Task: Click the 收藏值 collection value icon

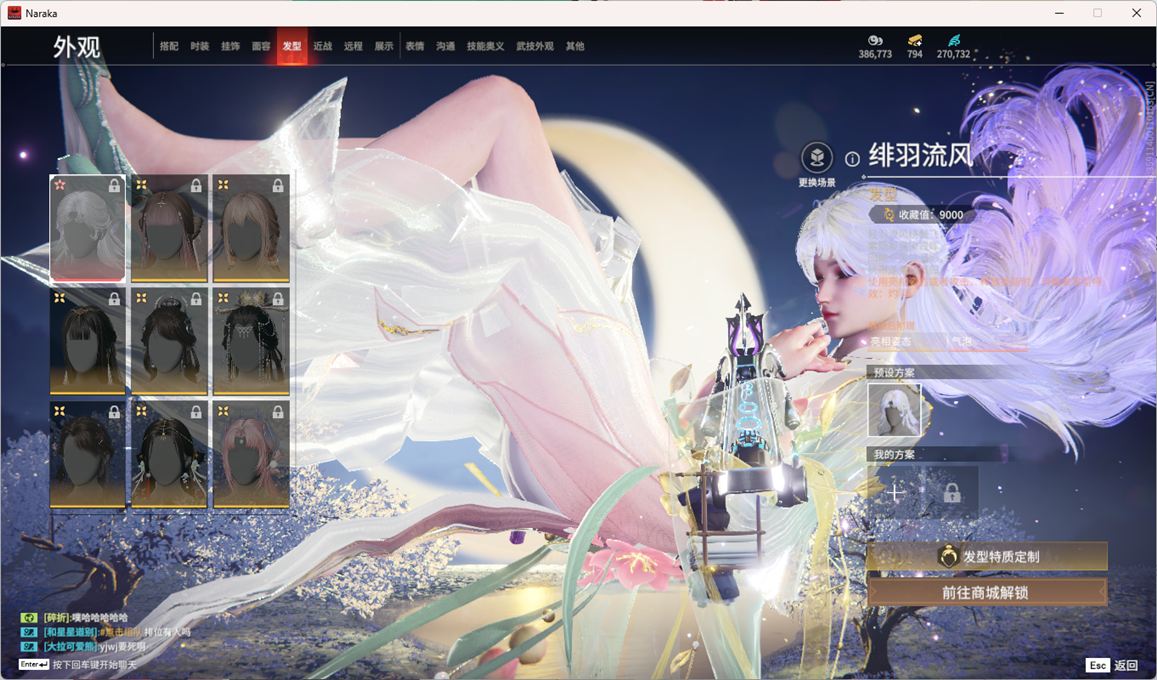Action: tap(888, 215)
